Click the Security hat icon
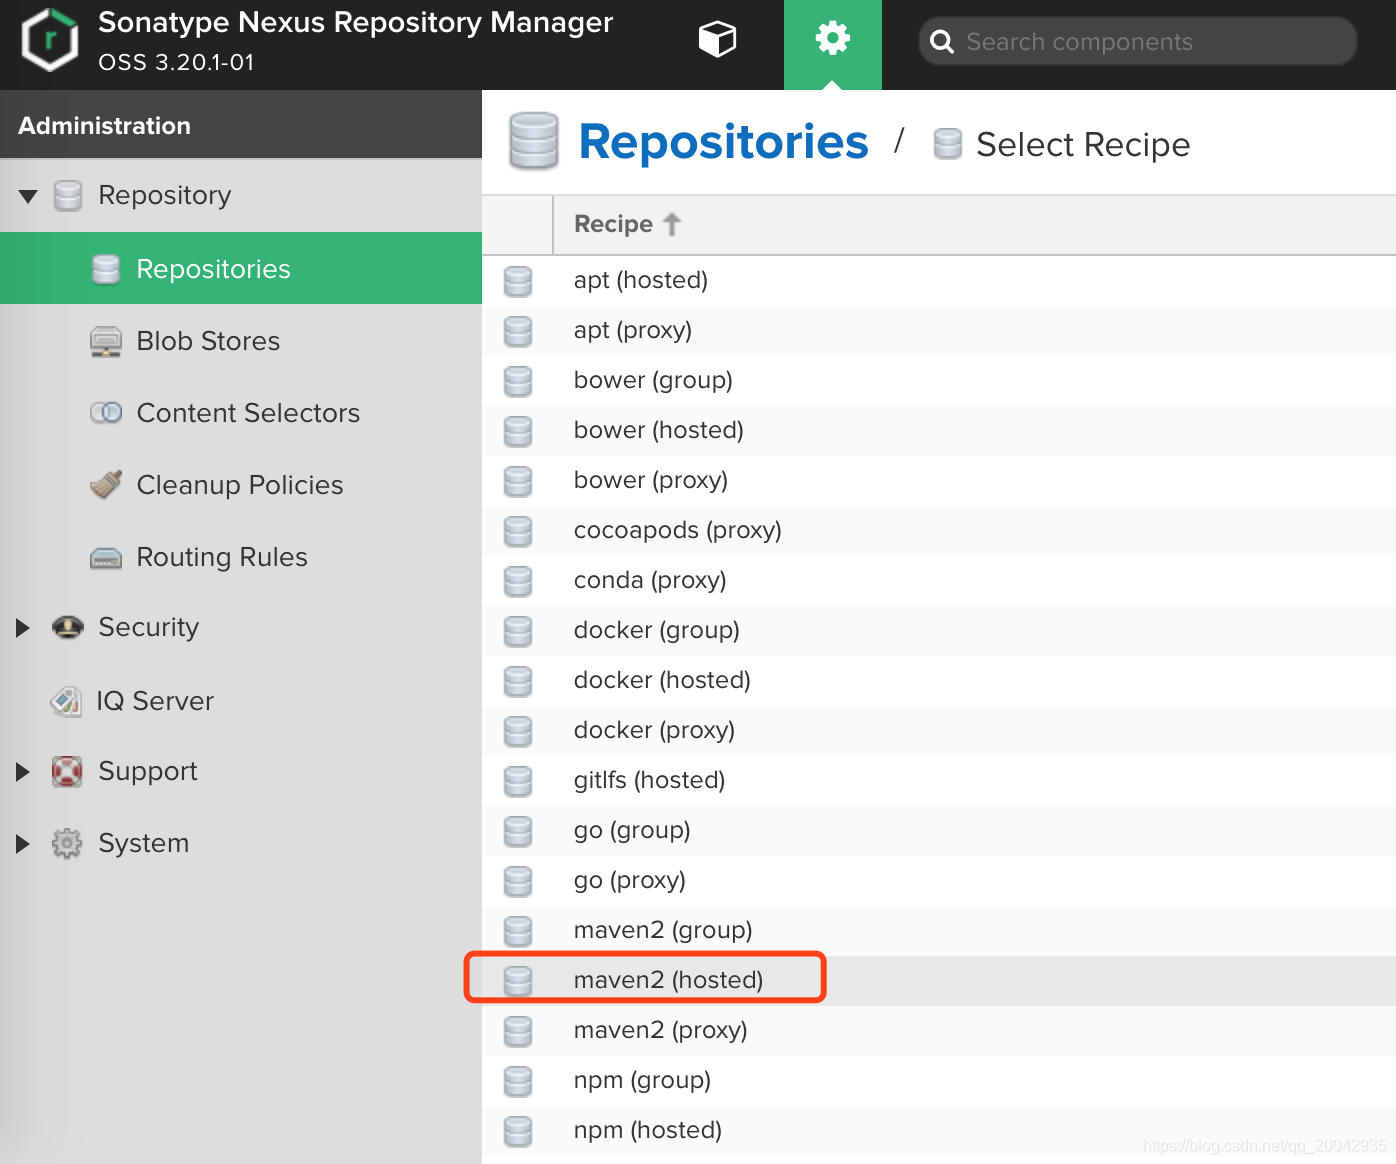The width and height of the screenshot is (1396, 1164). (68, 628)
